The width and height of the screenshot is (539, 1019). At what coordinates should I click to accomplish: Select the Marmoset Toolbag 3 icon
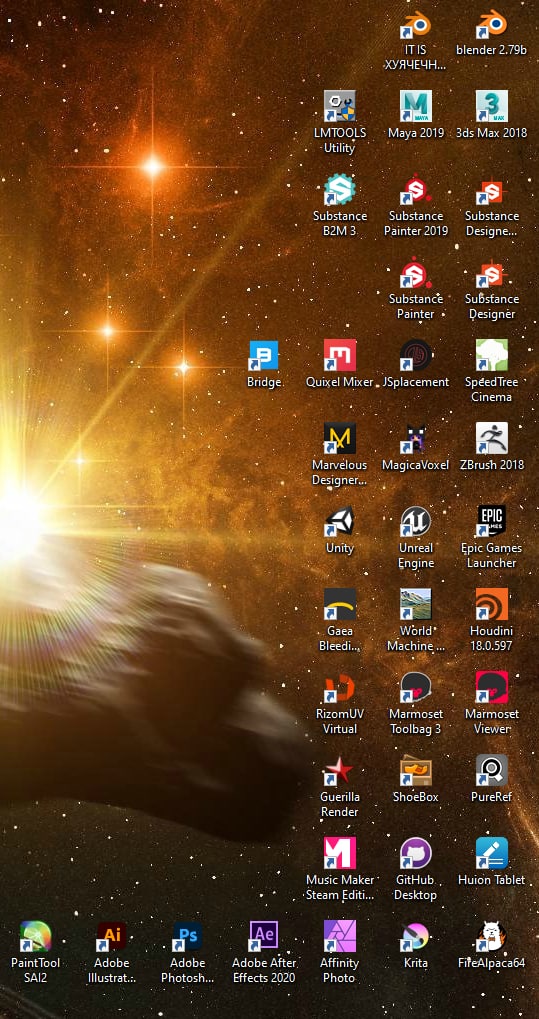tap(415, 688)
